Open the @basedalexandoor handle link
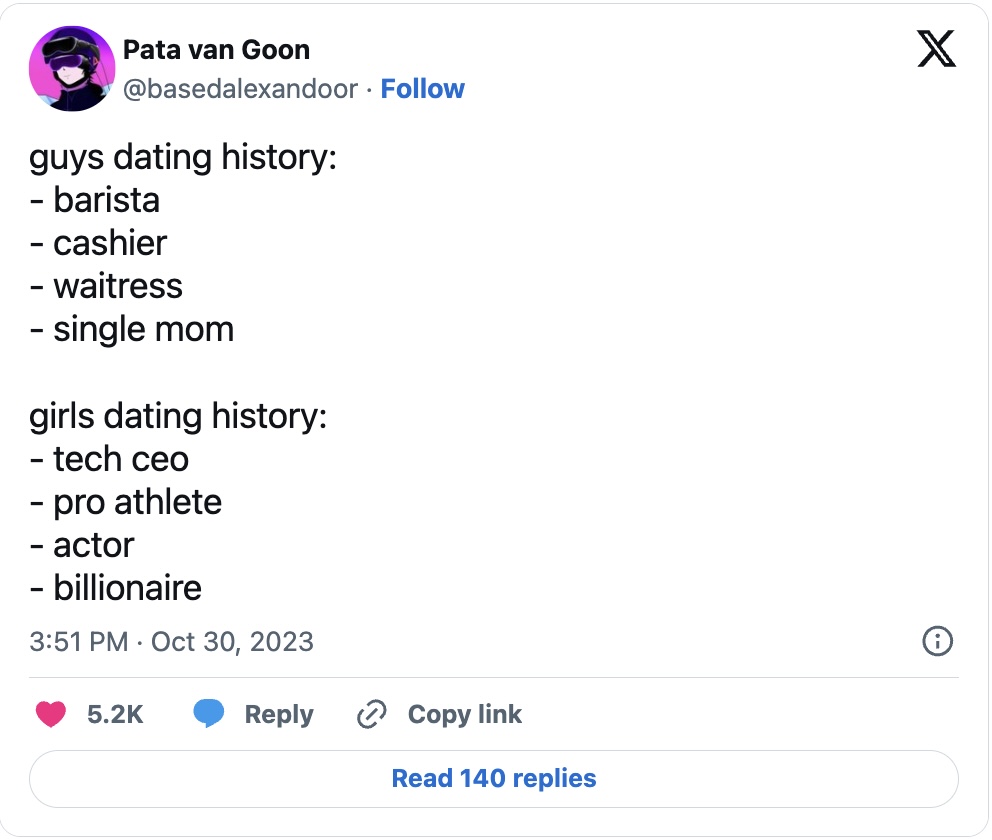This screenshot has height=840, width=992. click(240, 89)
